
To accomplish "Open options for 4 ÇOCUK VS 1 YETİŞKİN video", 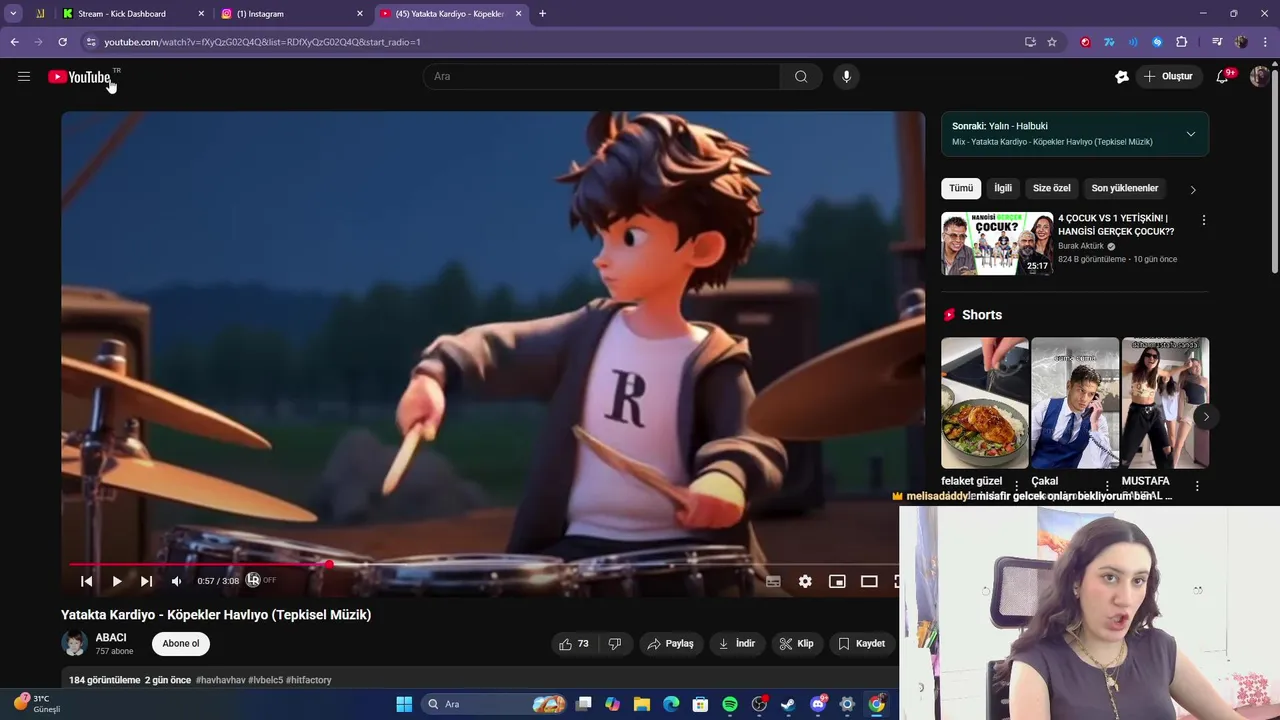I will pos(1203,220).
